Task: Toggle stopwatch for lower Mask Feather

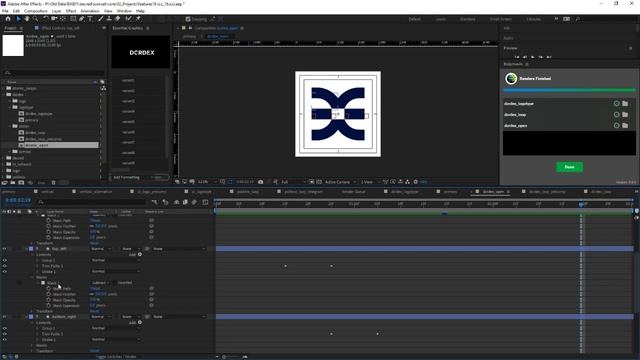Action: point(49,294)
